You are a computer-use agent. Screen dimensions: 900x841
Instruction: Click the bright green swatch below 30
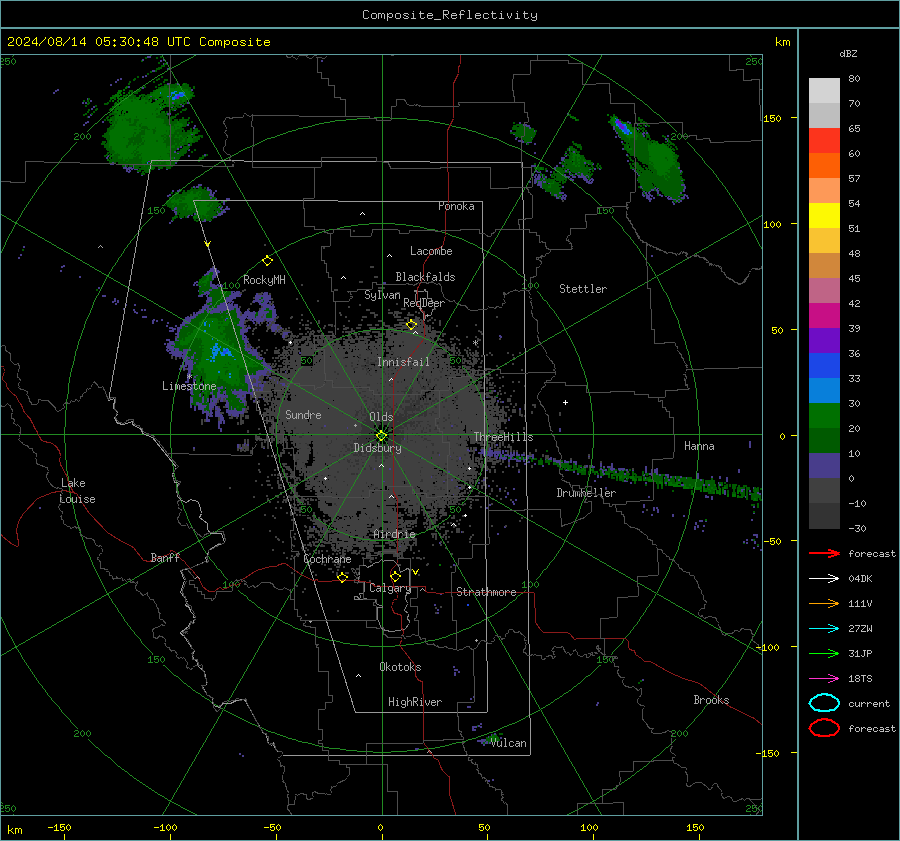(824, 415)
